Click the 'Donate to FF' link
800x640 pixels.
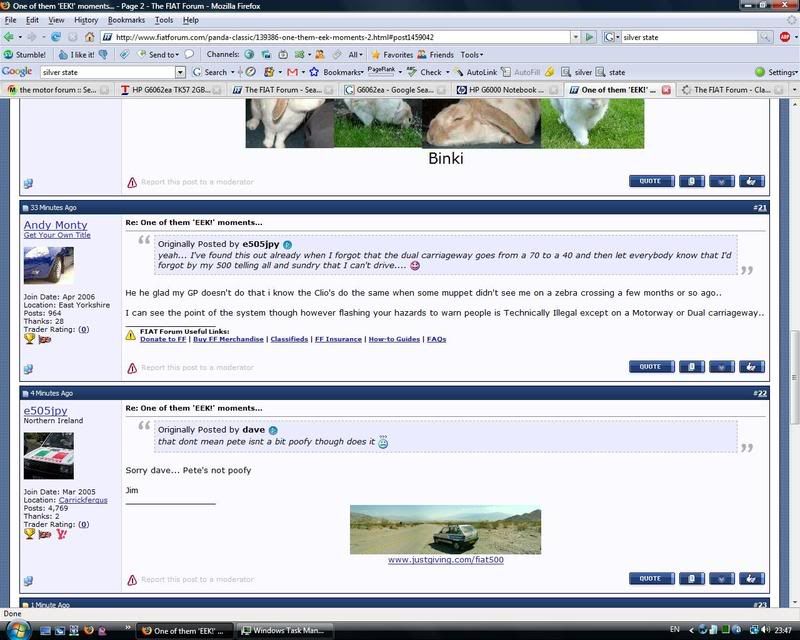coord(163,339)
